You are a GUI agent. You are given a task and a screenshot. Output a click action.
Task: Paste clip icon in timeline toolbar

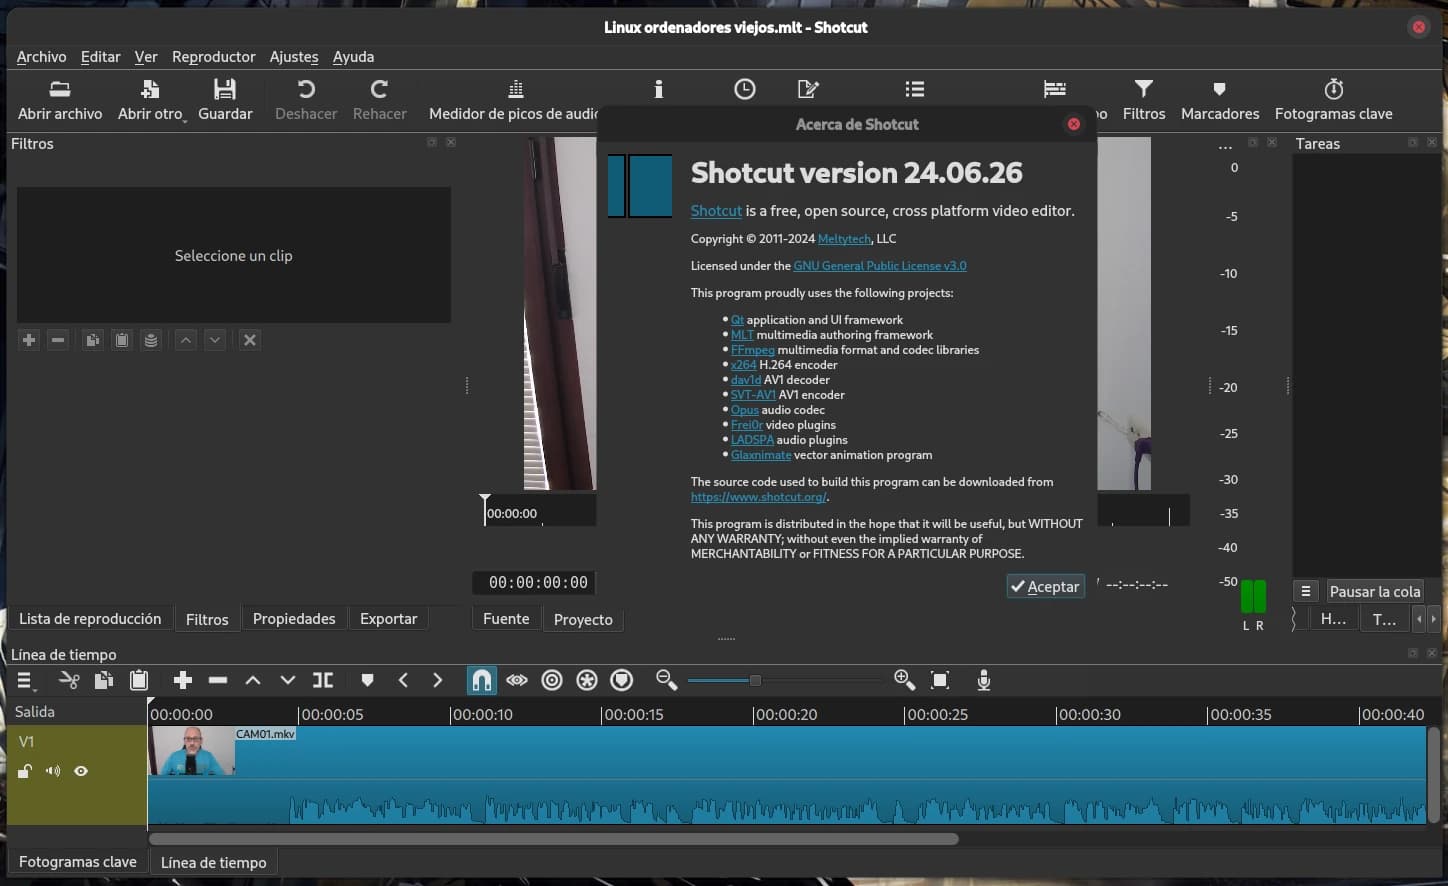[139, 680]
